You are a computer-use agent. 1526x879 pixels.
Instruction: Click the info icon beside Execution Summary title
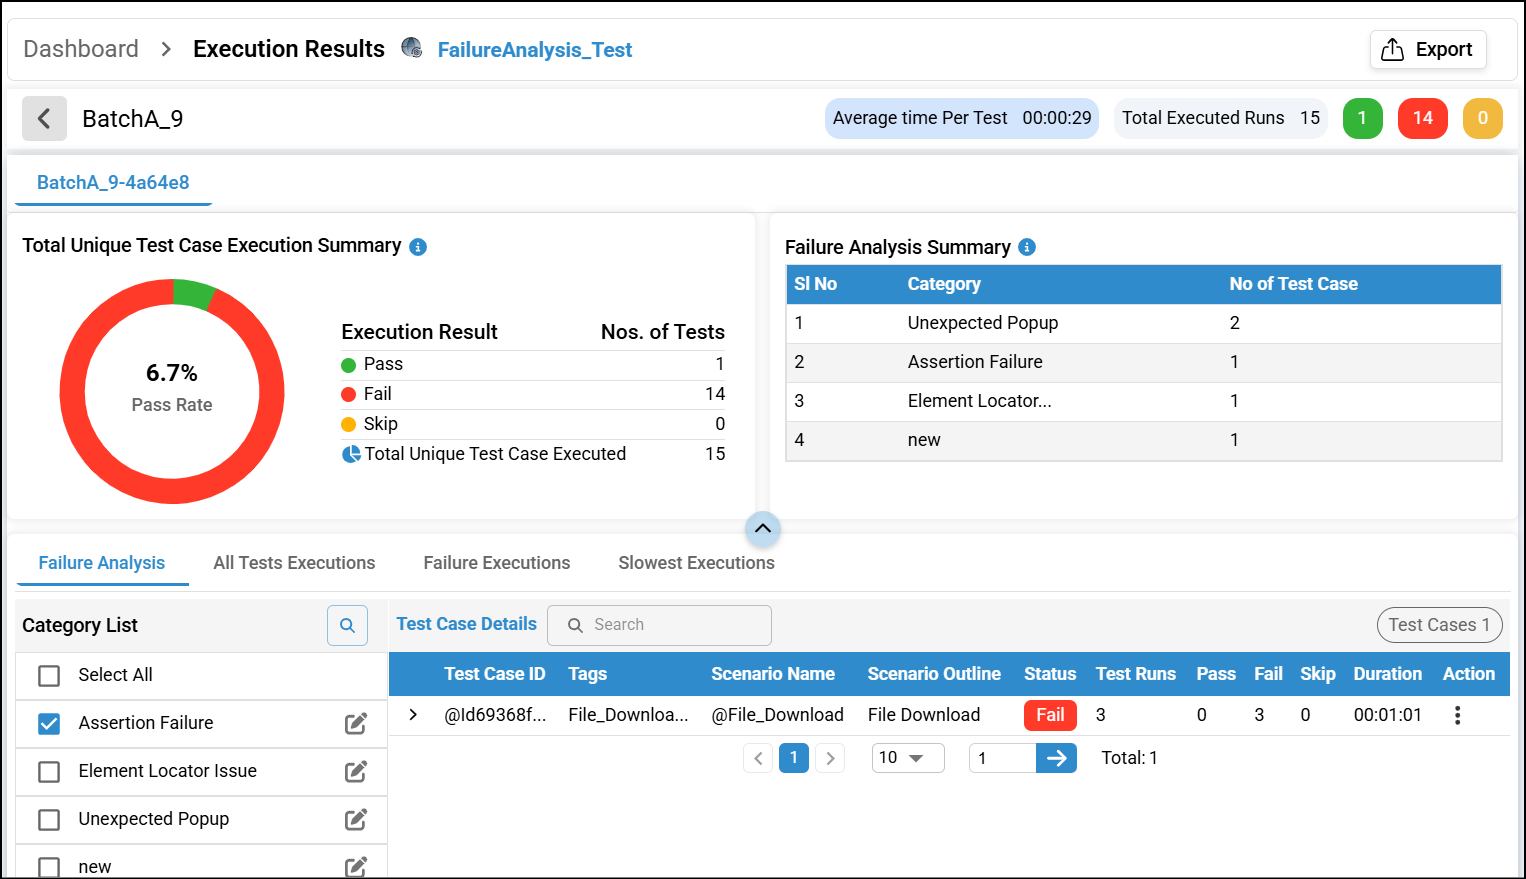tap(418, 247)
